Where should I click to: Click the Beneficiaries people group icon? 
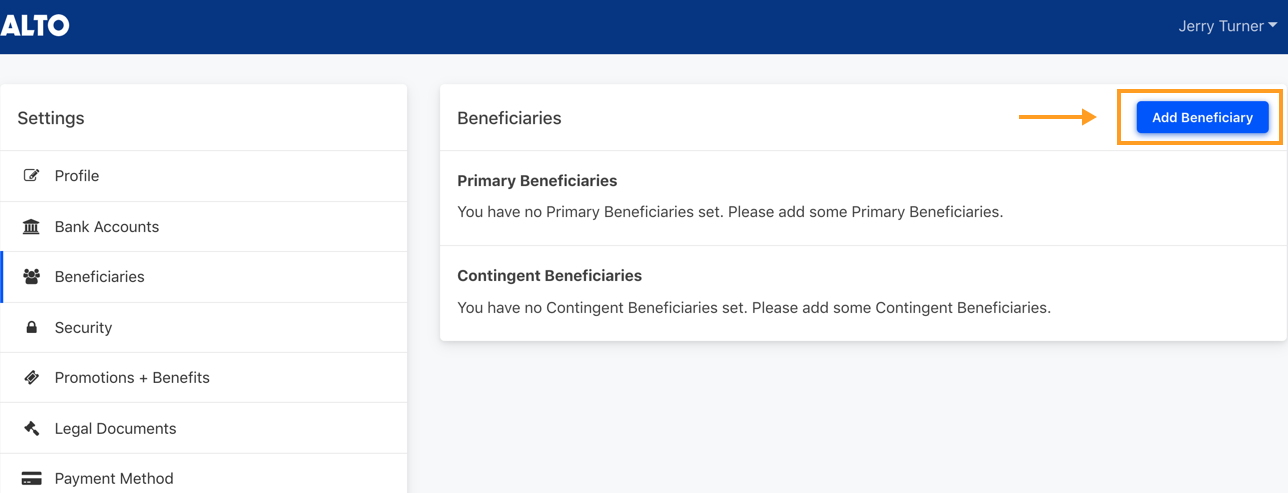pyautogui.click(x=31, y=277)
